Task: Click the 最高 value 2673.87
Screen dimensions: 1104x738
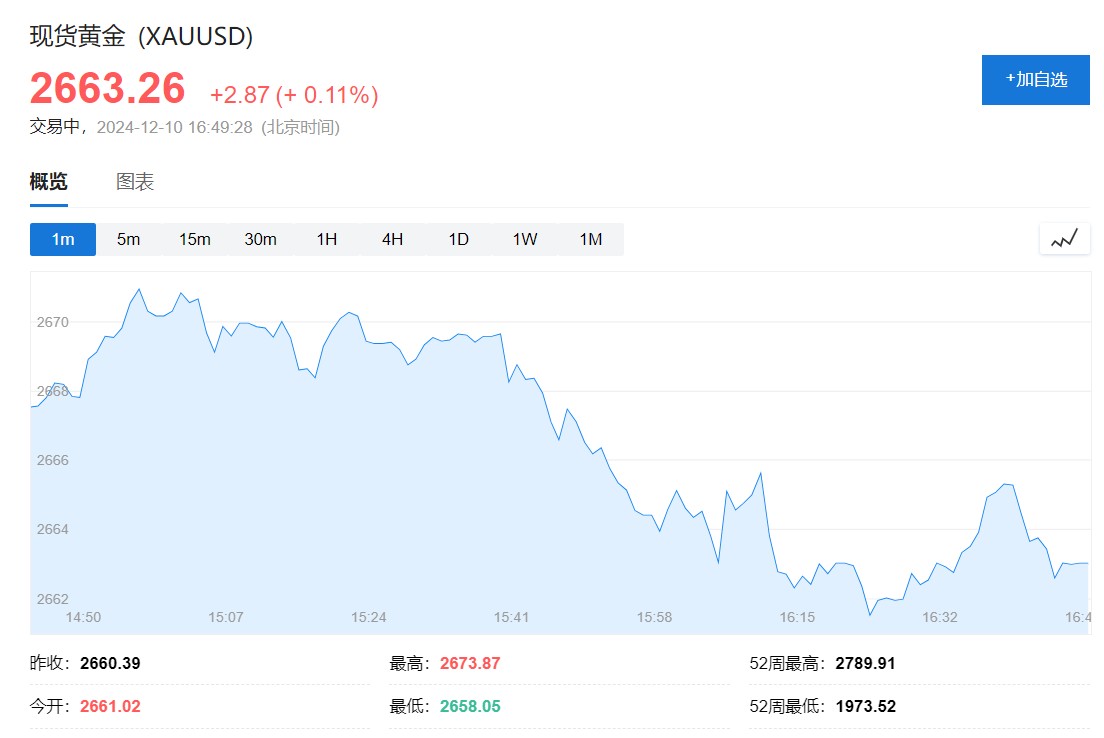Action: point(470,663)
